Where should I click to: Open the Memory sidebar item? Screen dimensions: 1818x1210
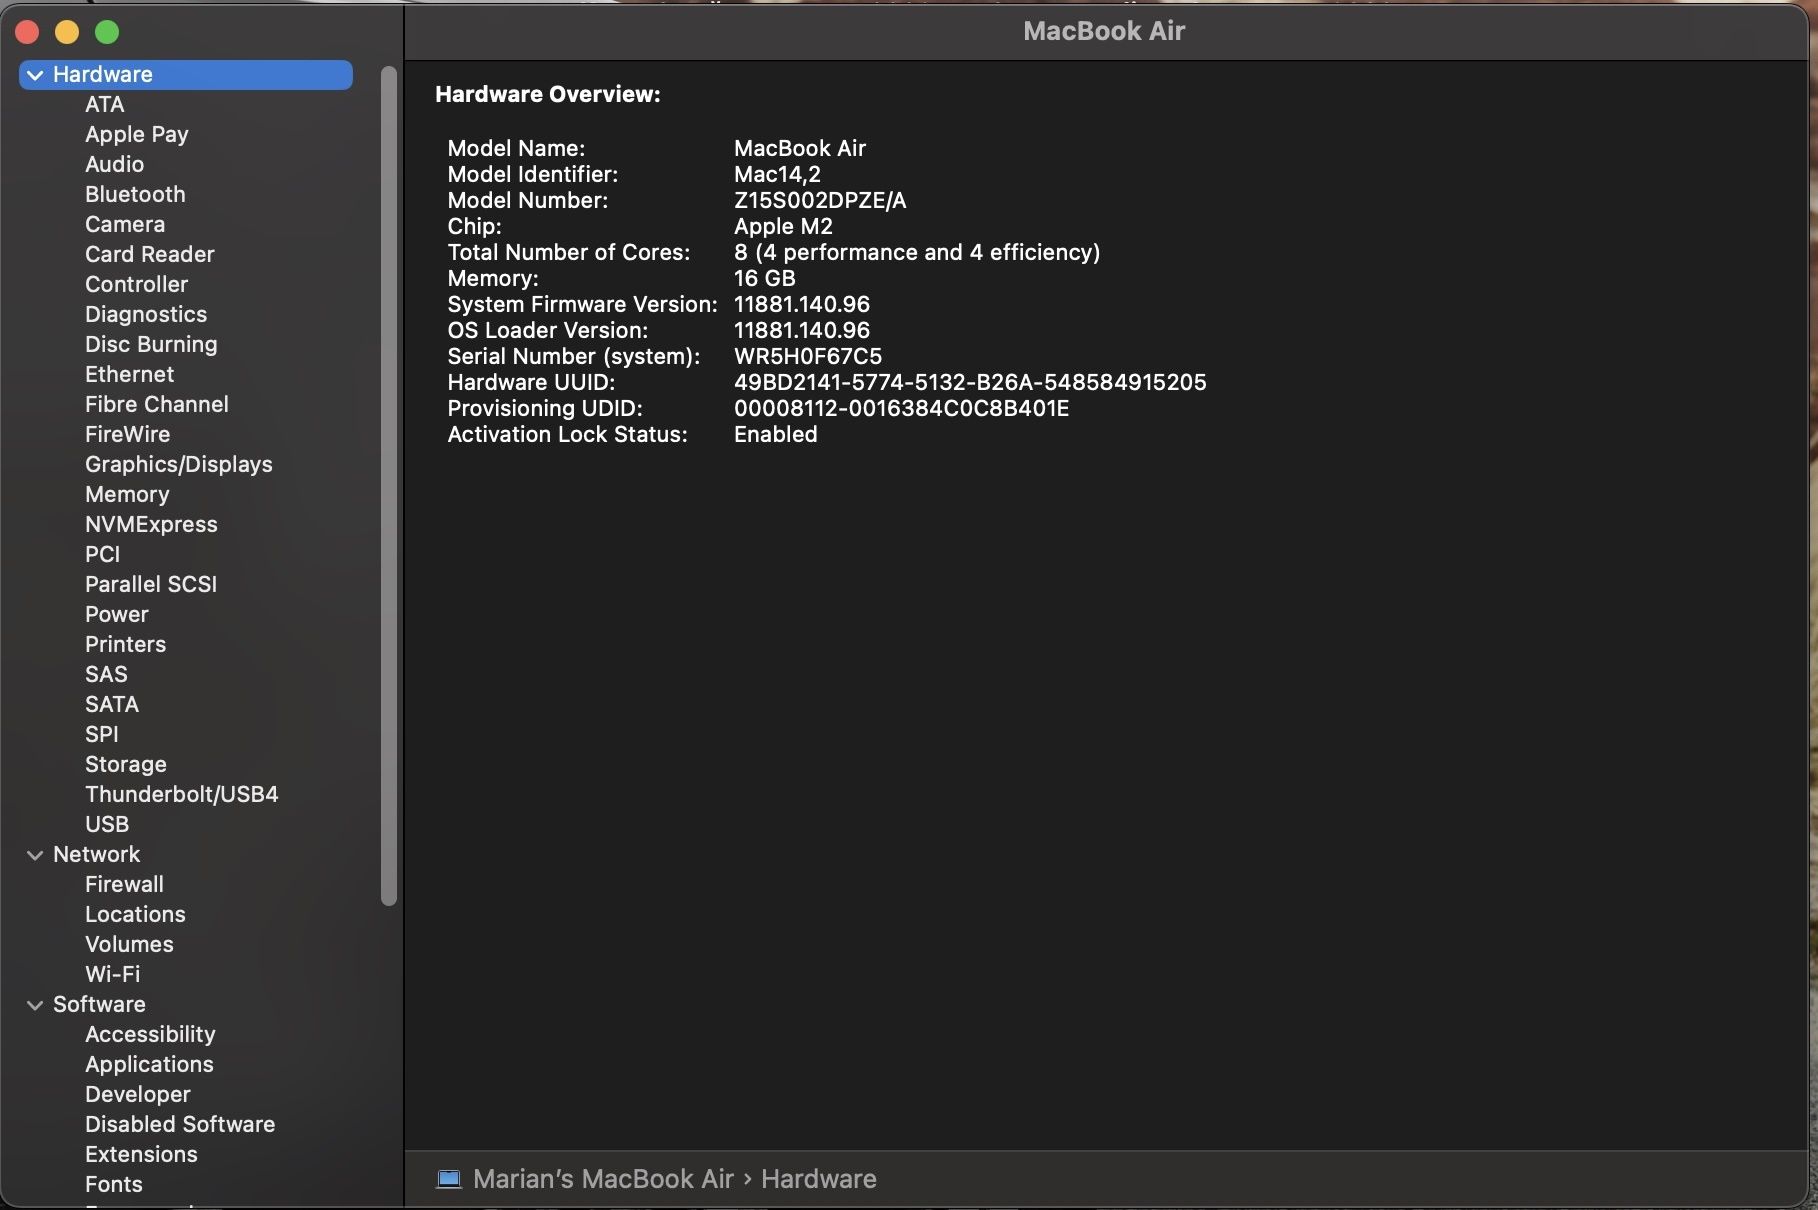127,494
